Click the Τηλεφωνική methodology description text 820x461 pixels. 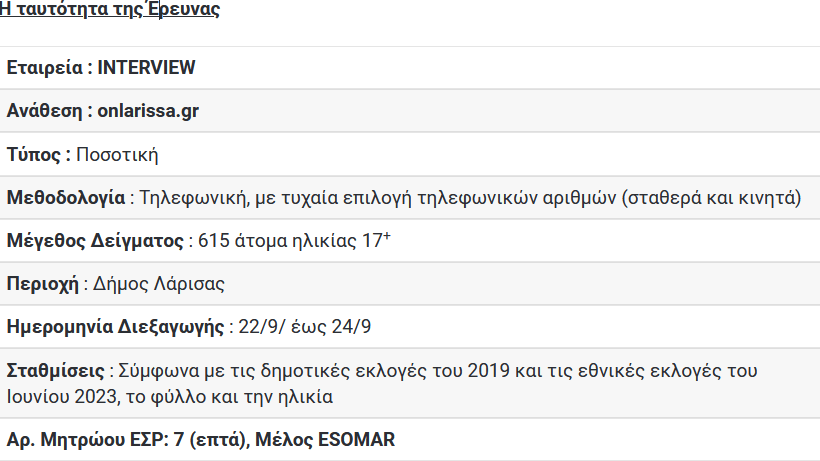[470, 198]
